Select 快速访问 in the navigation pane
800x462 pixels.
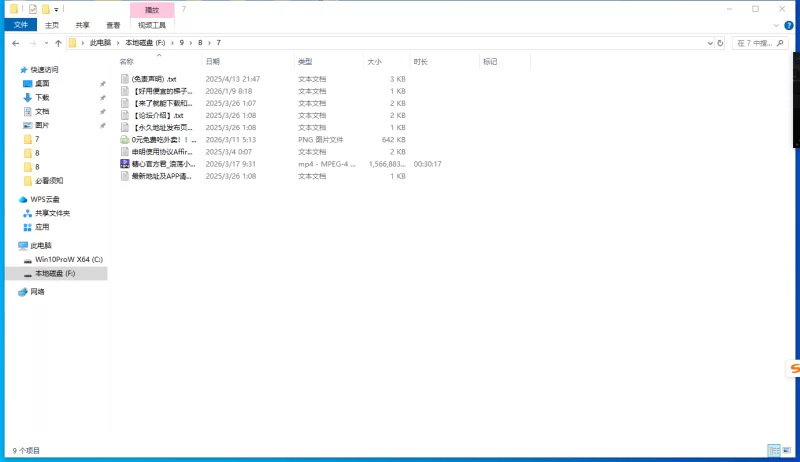click(44, 70)
